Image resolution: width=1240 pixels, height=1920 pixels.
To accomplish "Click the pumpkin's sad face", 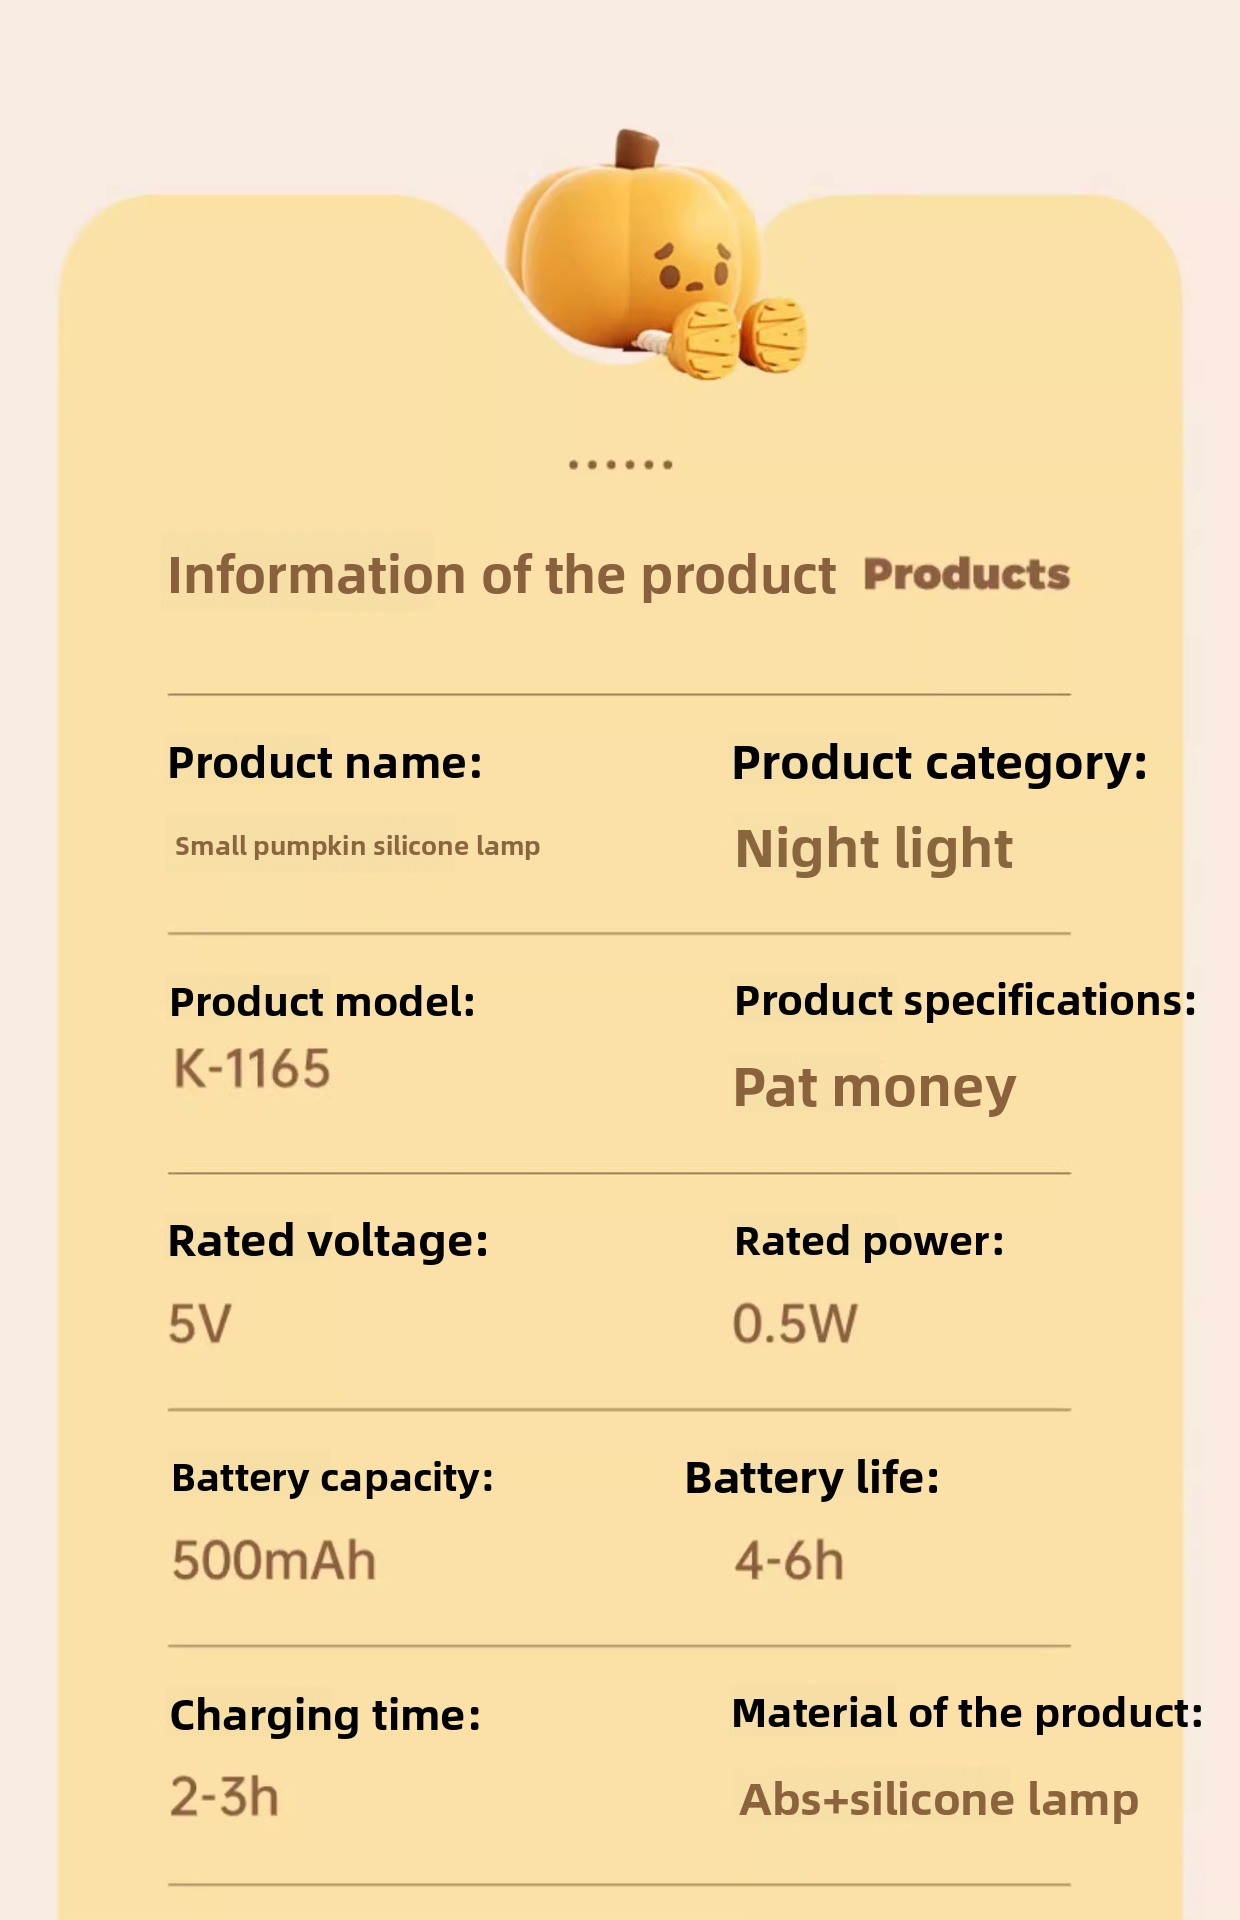I will click(x=692, y=265).
